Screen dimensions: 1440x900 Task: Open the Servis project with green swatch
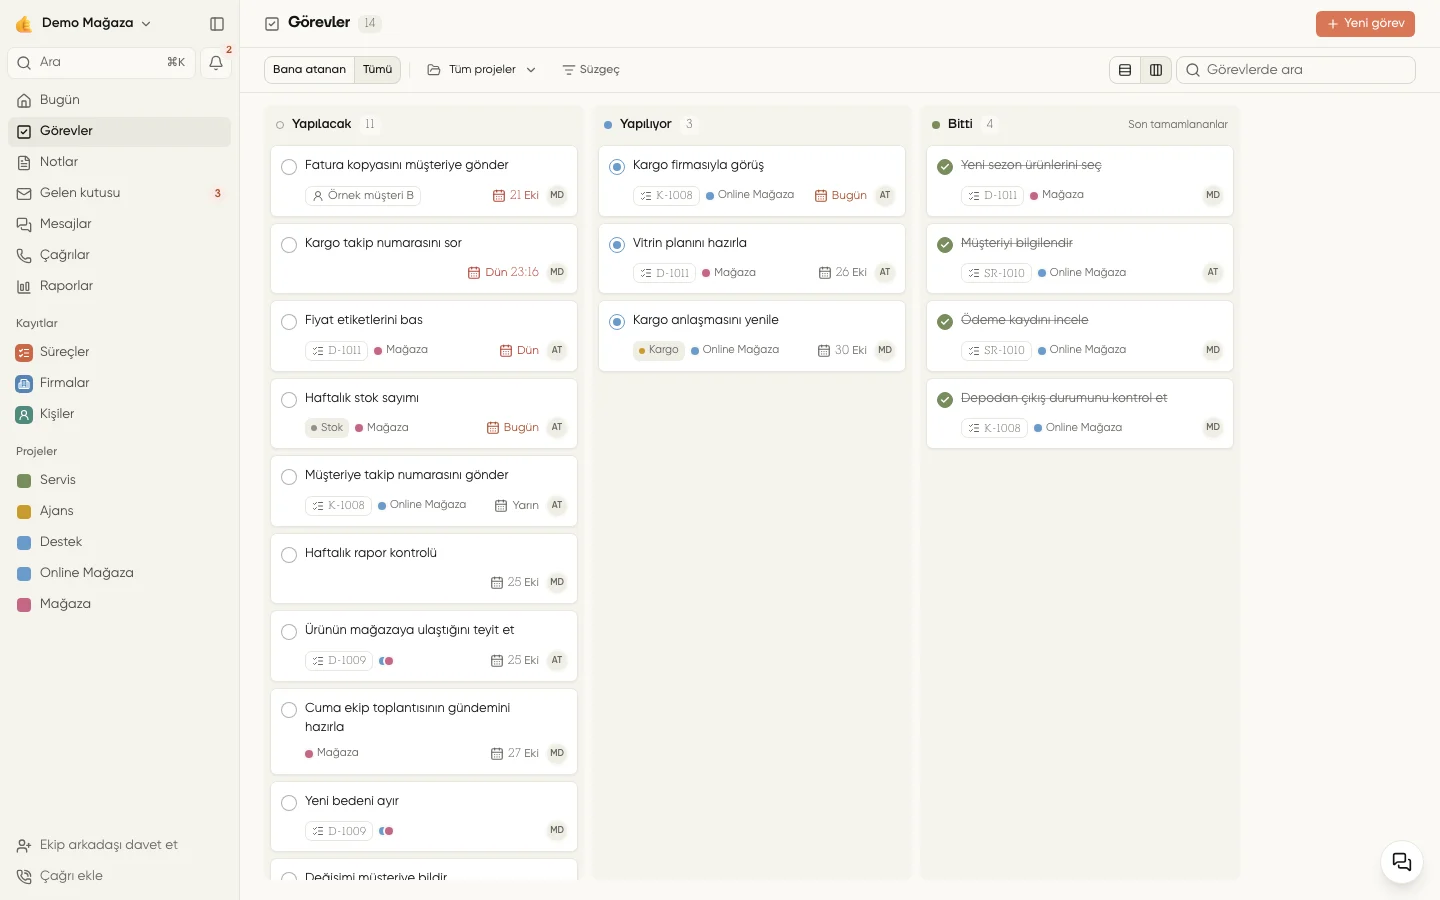[x=120, y=480]
